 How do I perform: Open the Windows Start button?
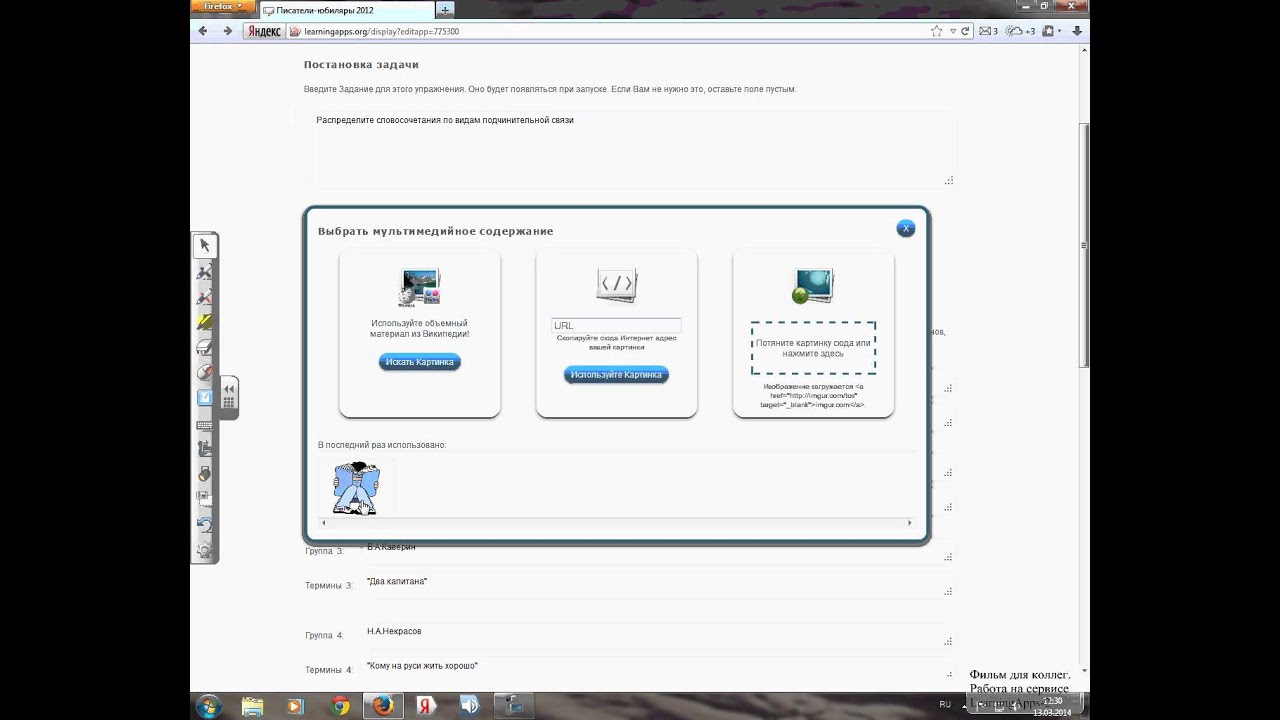209,706
